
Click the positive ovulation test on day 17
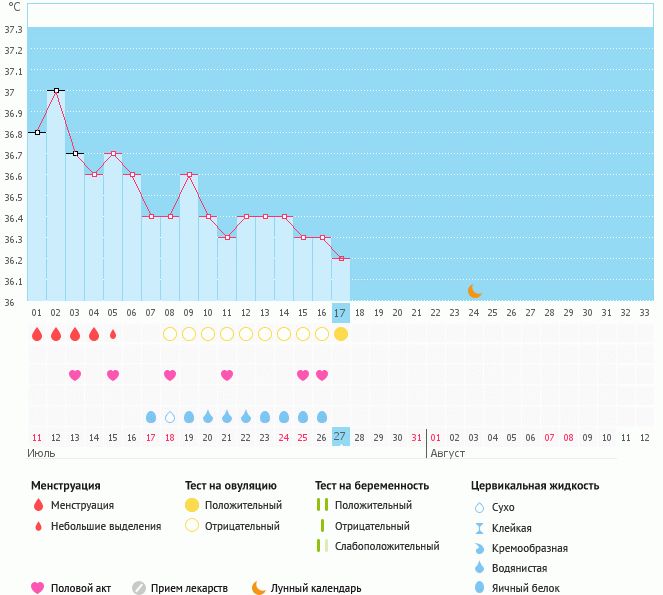tap(341, 334)
